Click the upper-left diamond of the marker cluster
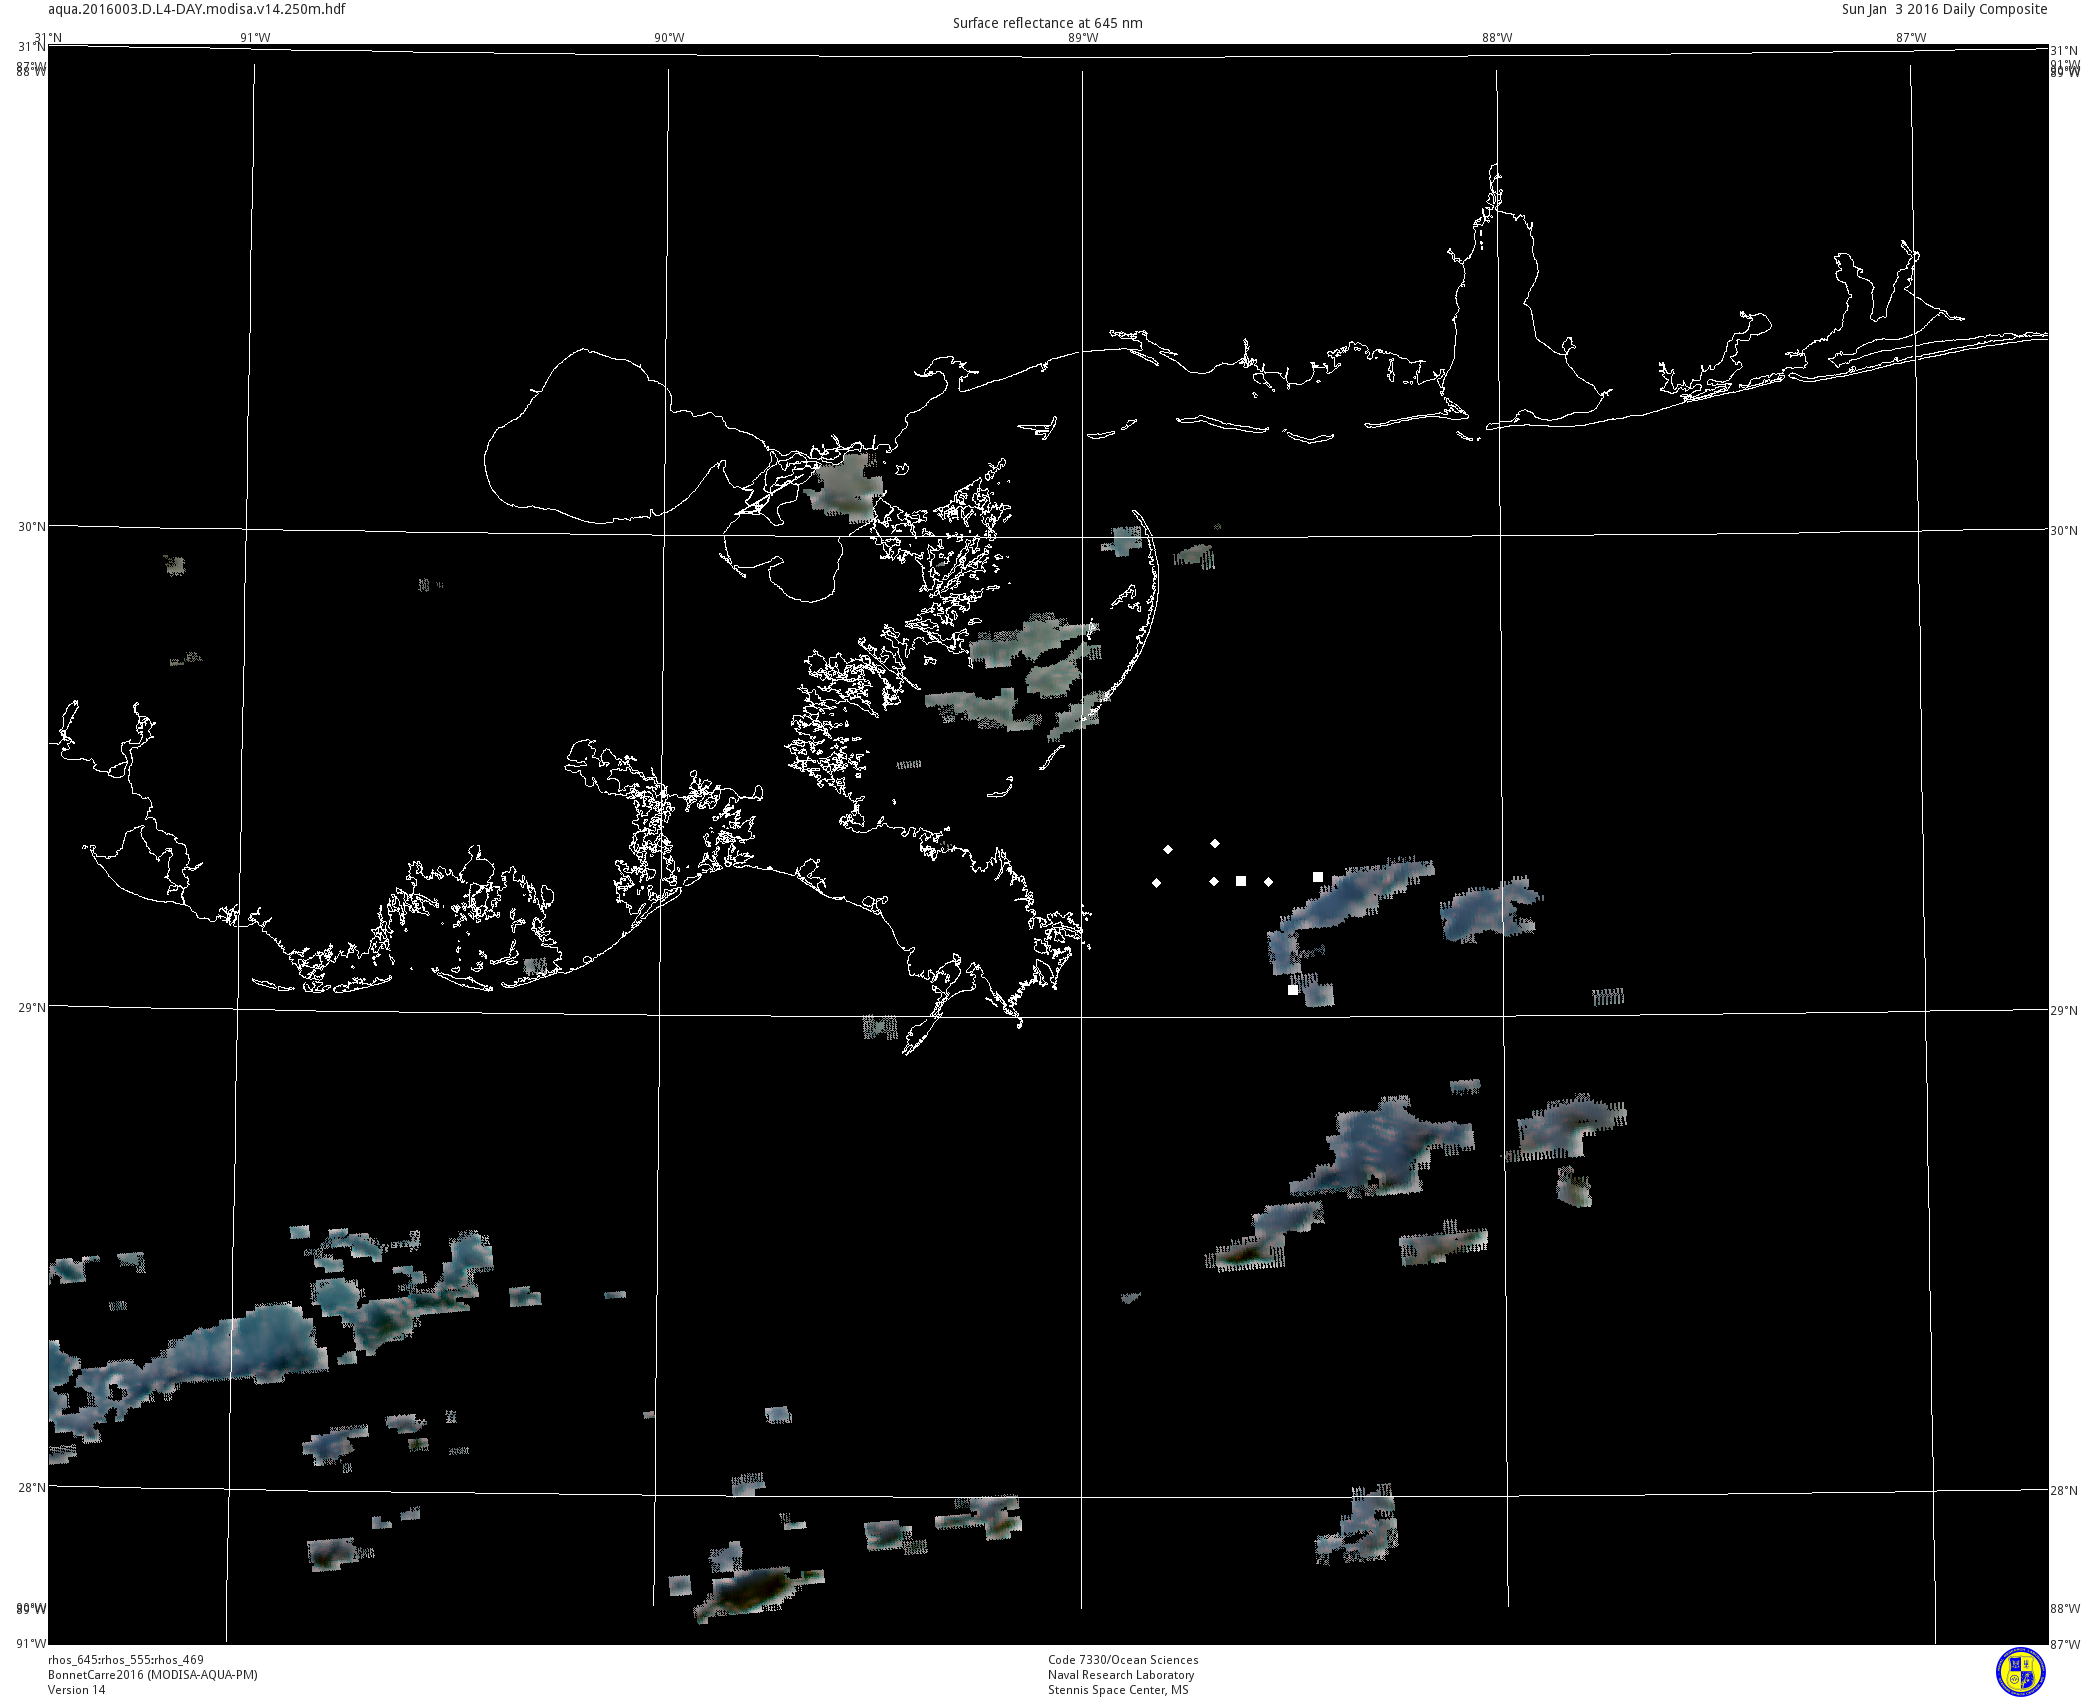This screenshot has height=1699, width=2096. pos(1168,850)
